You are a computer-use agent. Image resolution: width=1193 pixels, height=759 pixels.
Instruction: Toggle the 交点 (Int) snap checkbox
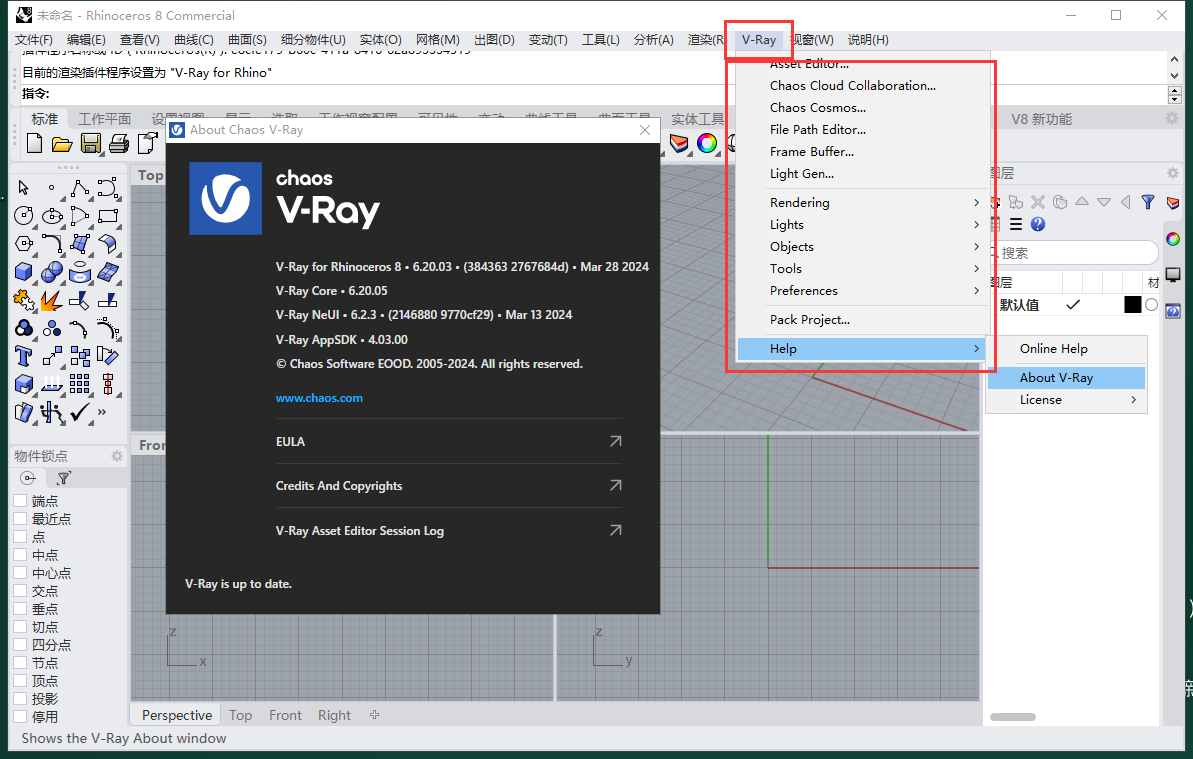click(20, 590)
